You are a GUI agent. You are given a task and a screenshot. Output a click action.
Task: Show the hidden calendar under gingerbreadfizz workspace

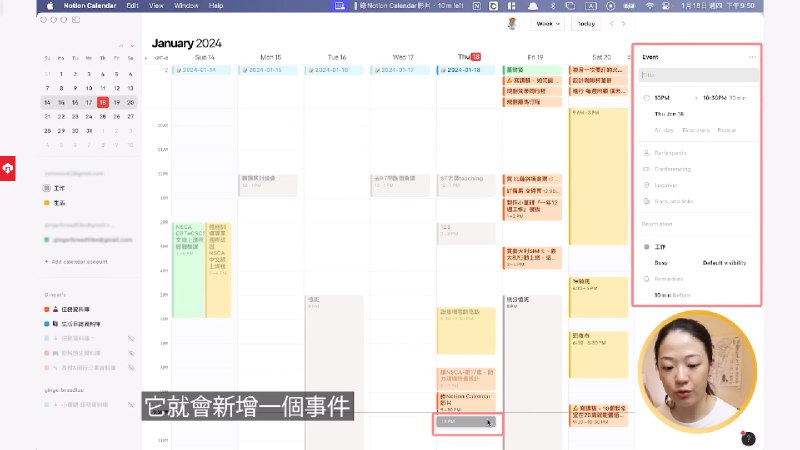click(x=131, y=405)
